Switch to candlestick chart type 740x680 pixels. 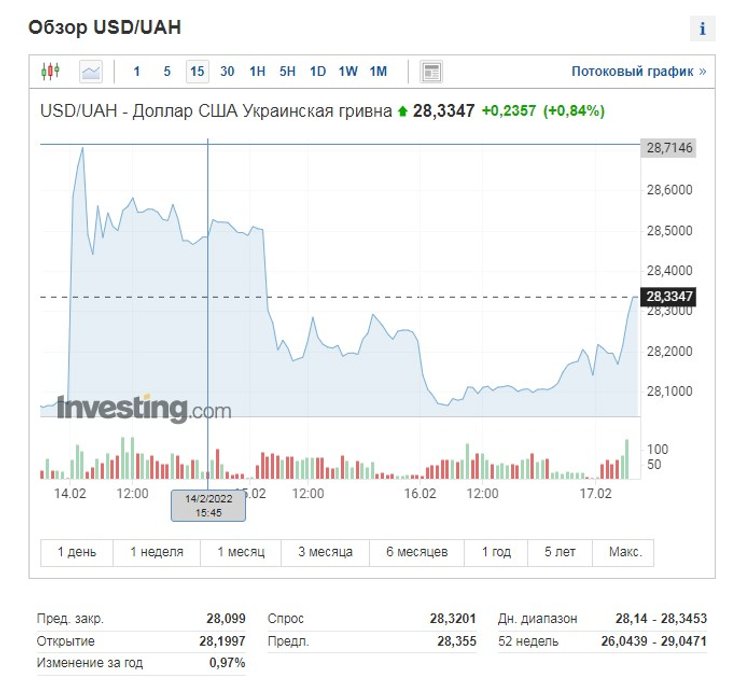pyautogui.click(x=50, y=71)
